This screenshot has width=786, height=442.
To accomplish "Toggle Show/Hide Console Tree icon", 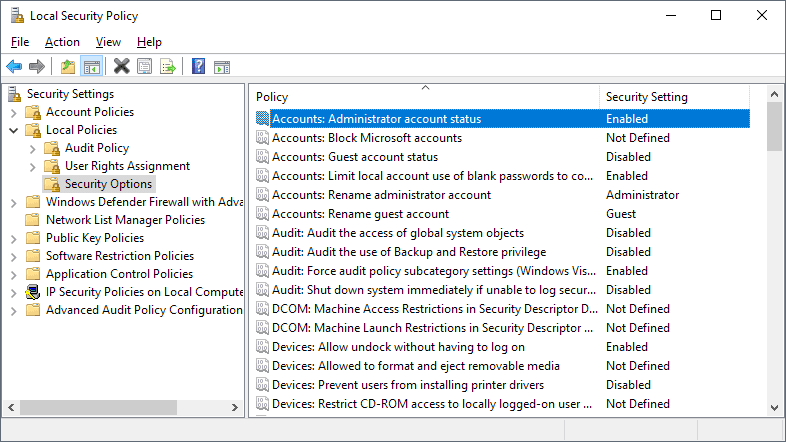I will (92, 66).
